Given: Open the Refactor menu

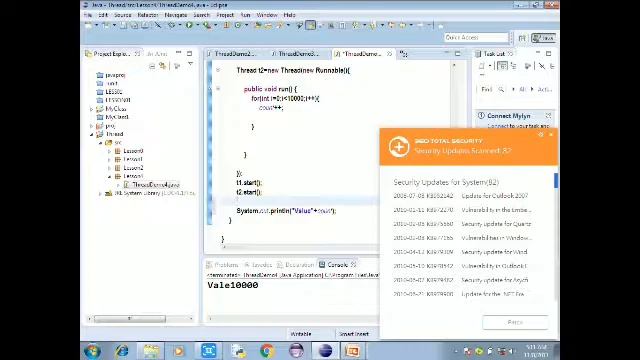Looking at the screenshot, I should [147, 15].
